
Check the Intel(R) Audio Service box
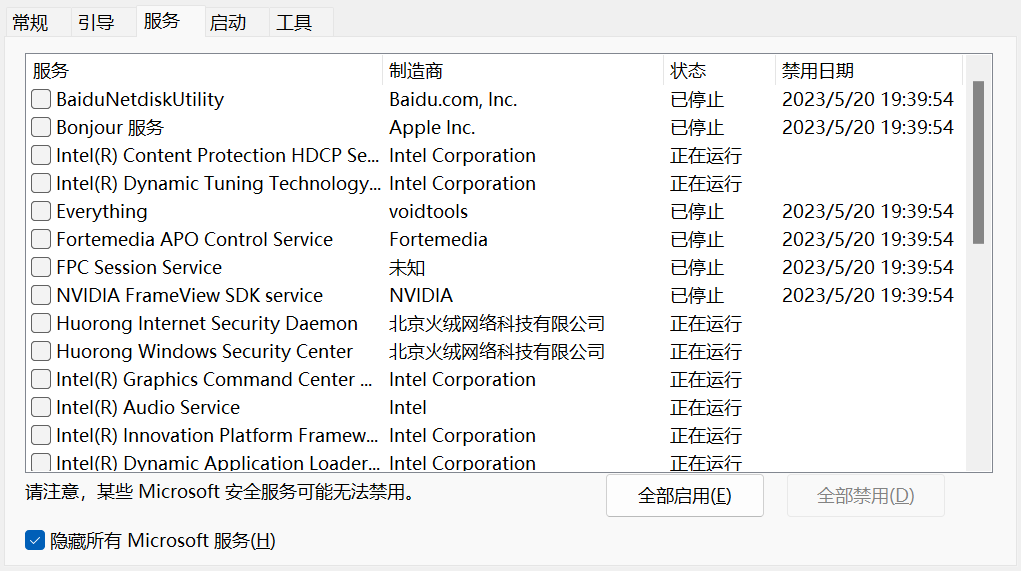click(41, 407)
